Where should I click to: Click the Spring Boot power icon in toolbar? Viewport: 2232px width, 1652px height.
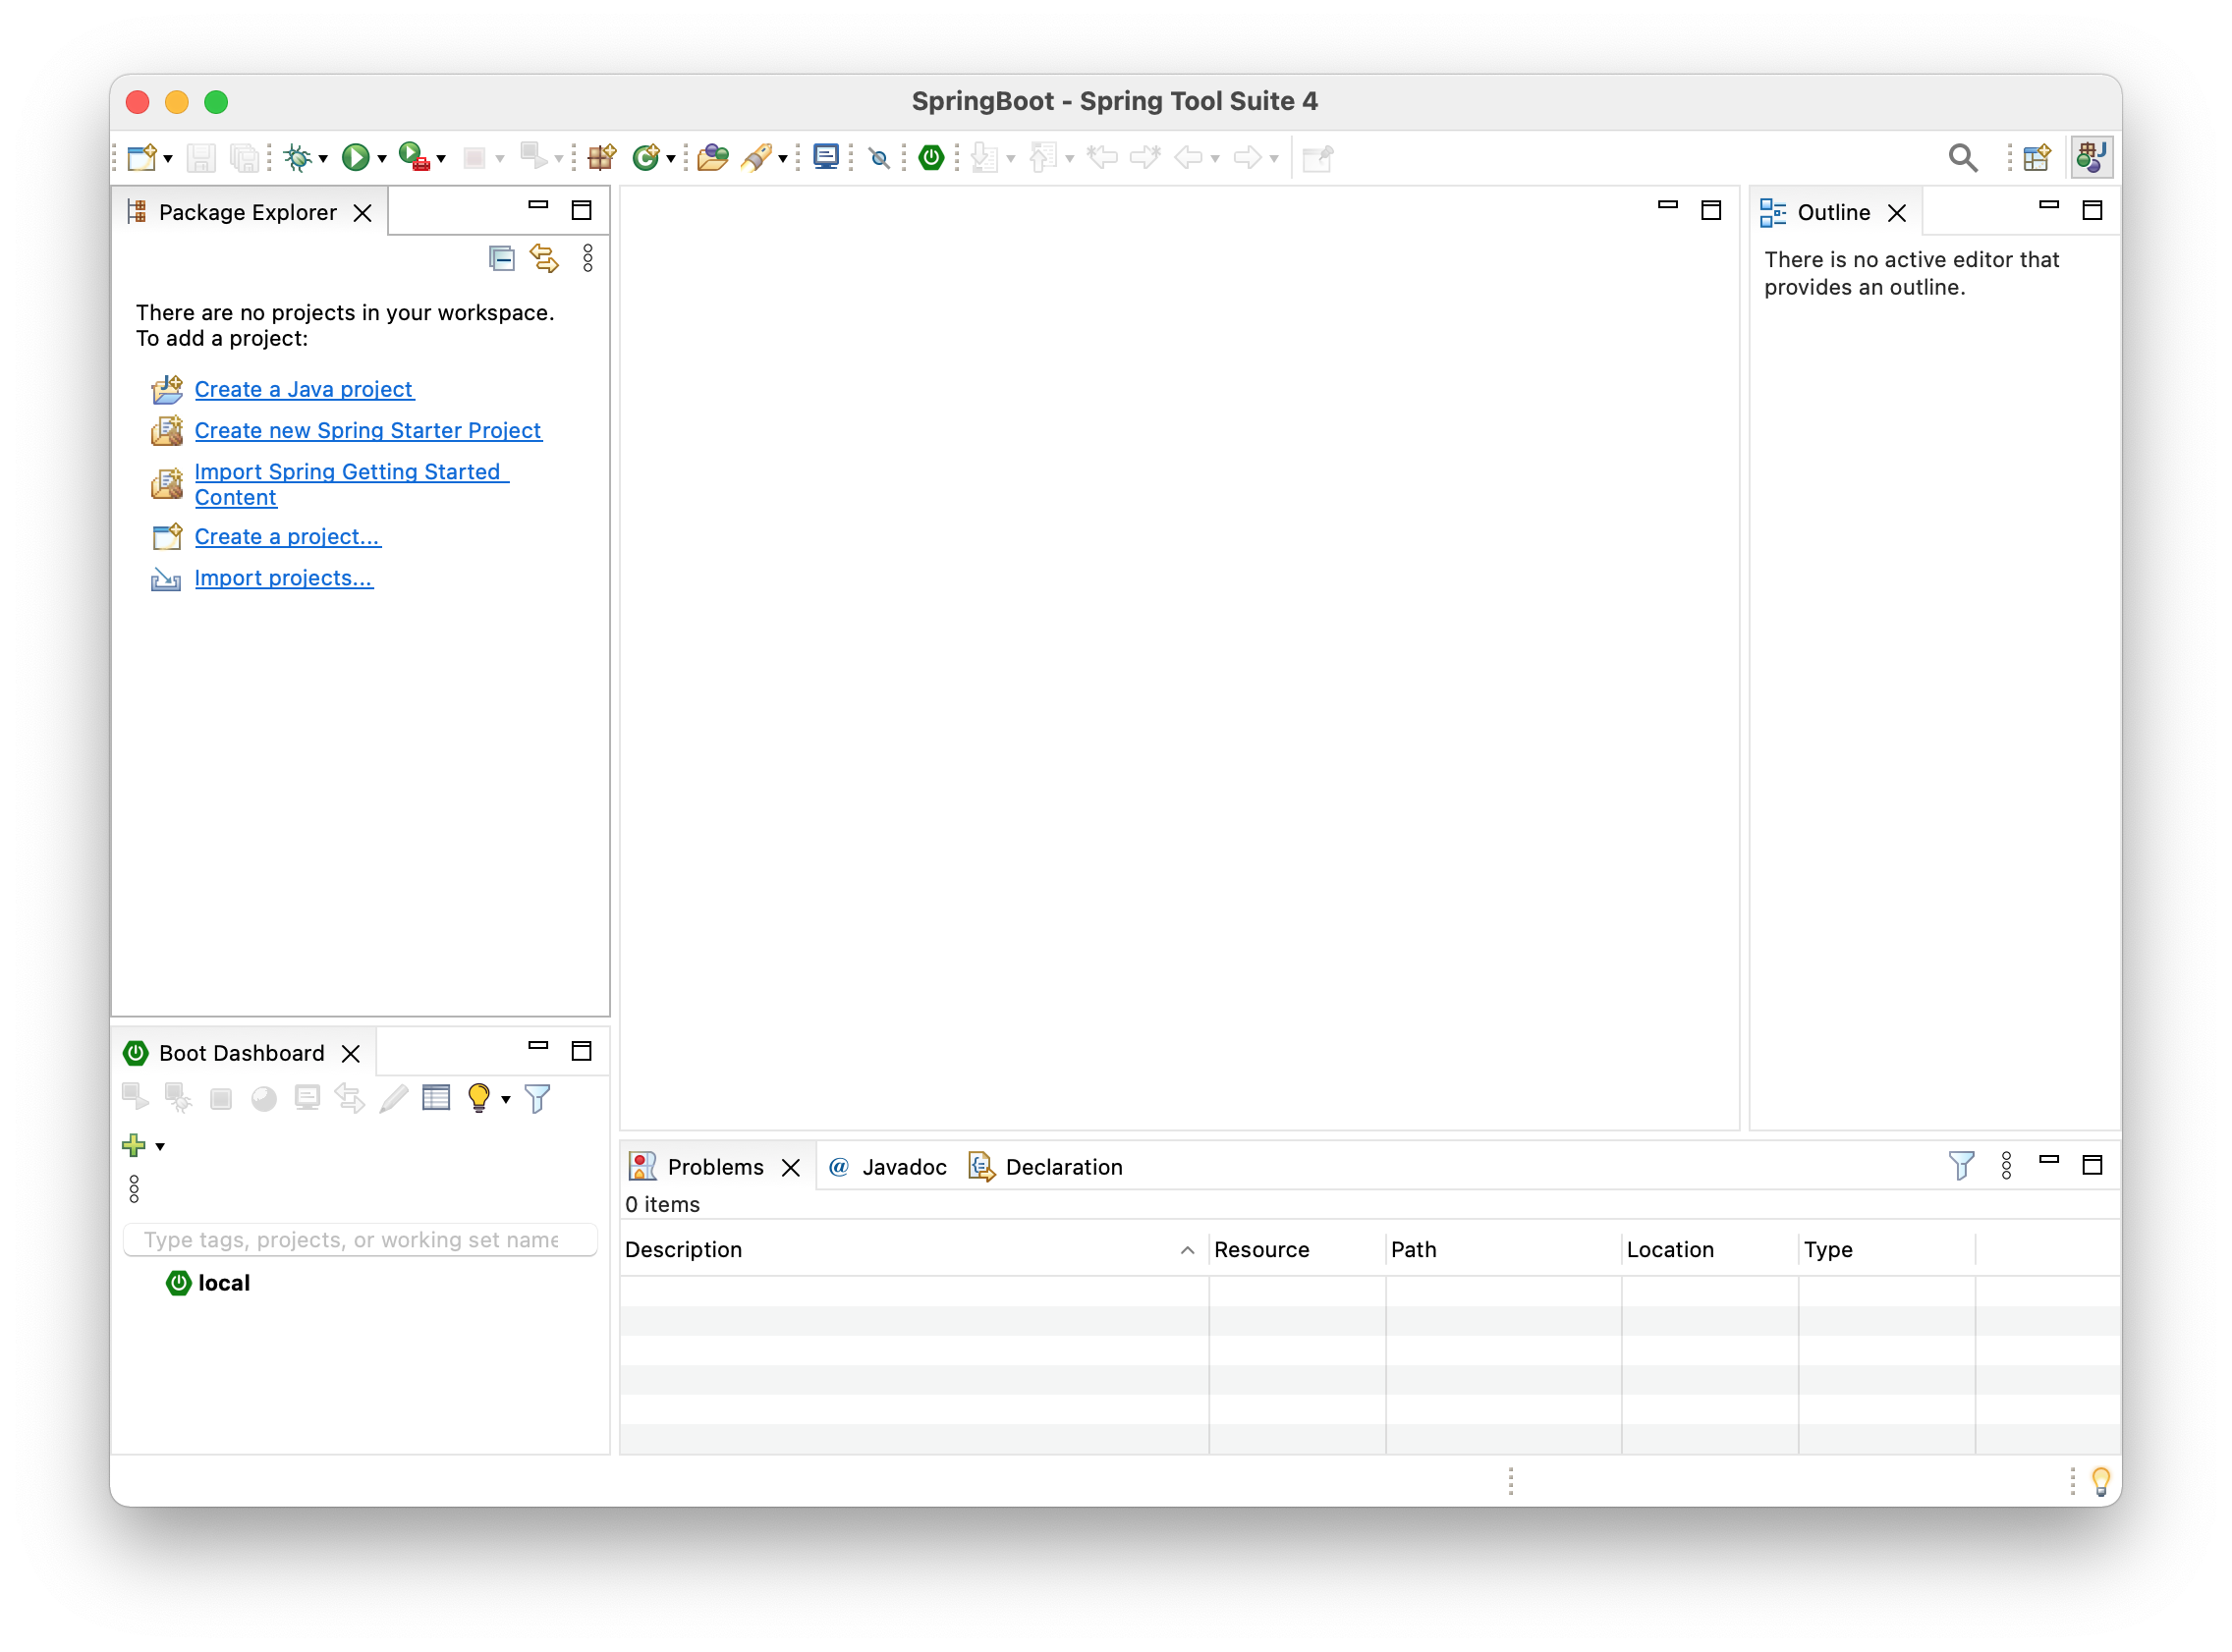931,157
